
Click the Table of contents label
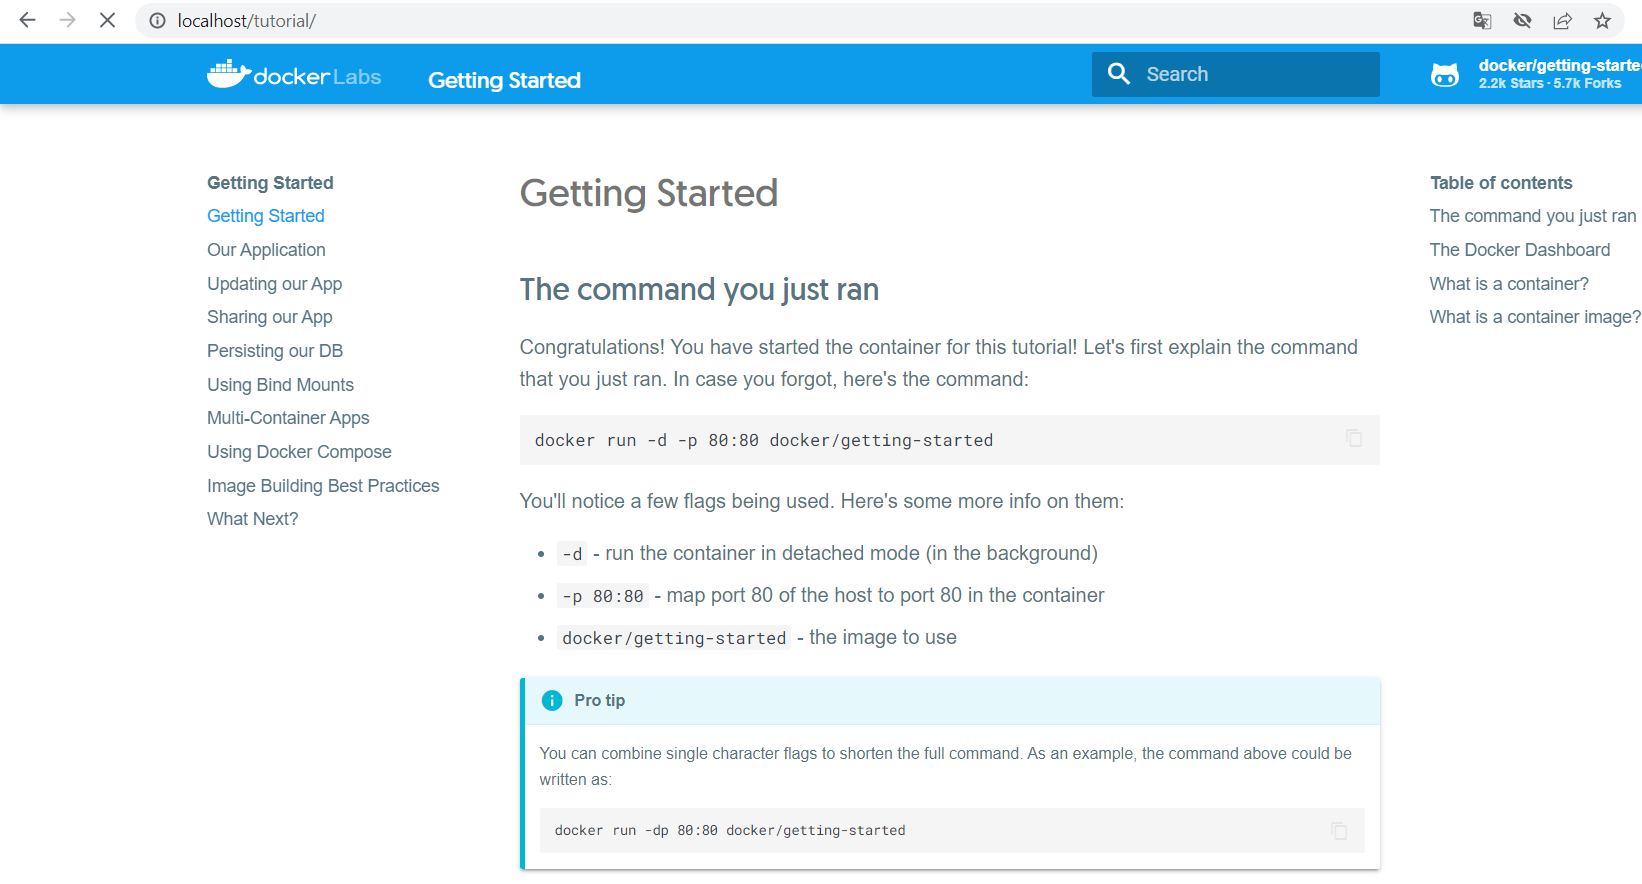(x=1501, y=183)
